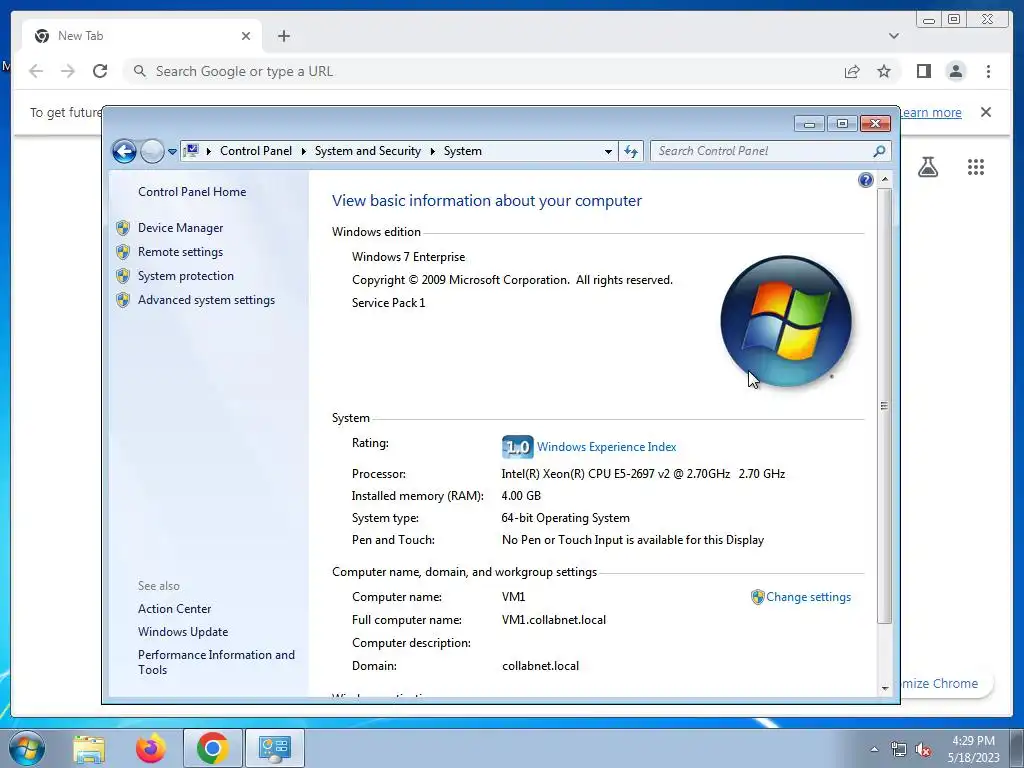Open Chrome side panel icon

click(x=923, y=71)
